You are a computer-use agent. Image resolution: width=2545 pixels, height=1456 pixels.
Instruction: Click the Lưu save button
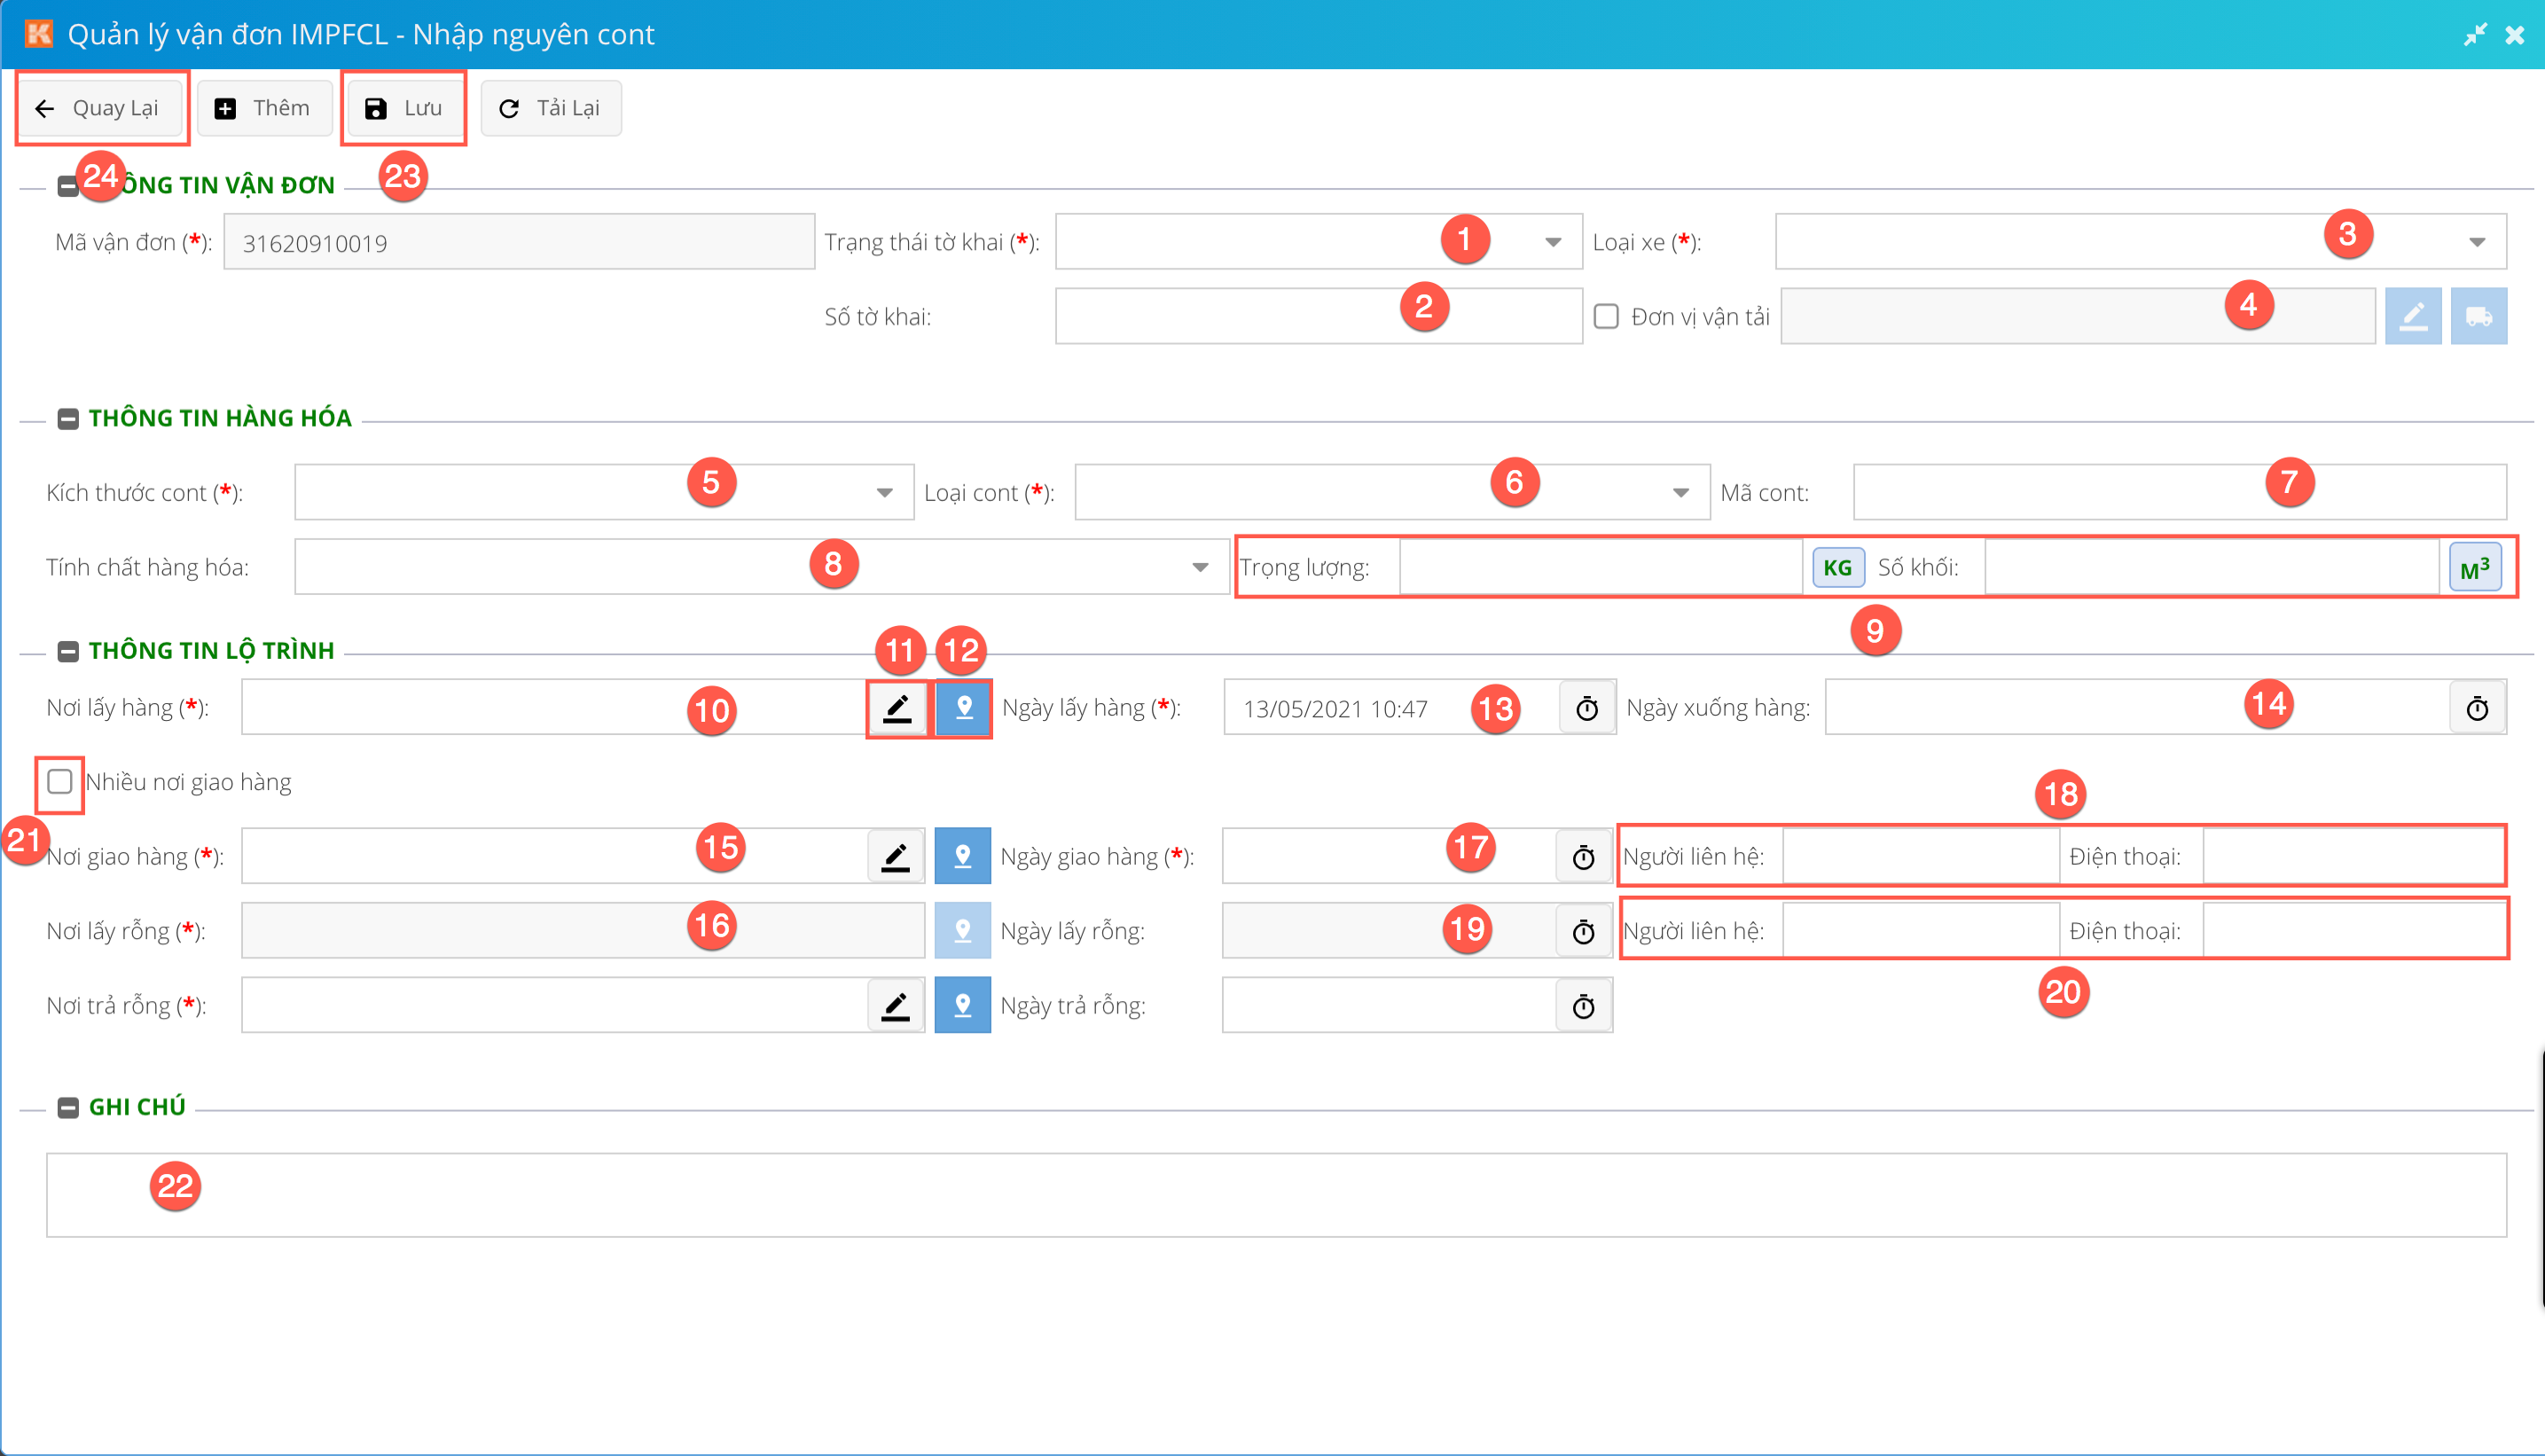404,108
